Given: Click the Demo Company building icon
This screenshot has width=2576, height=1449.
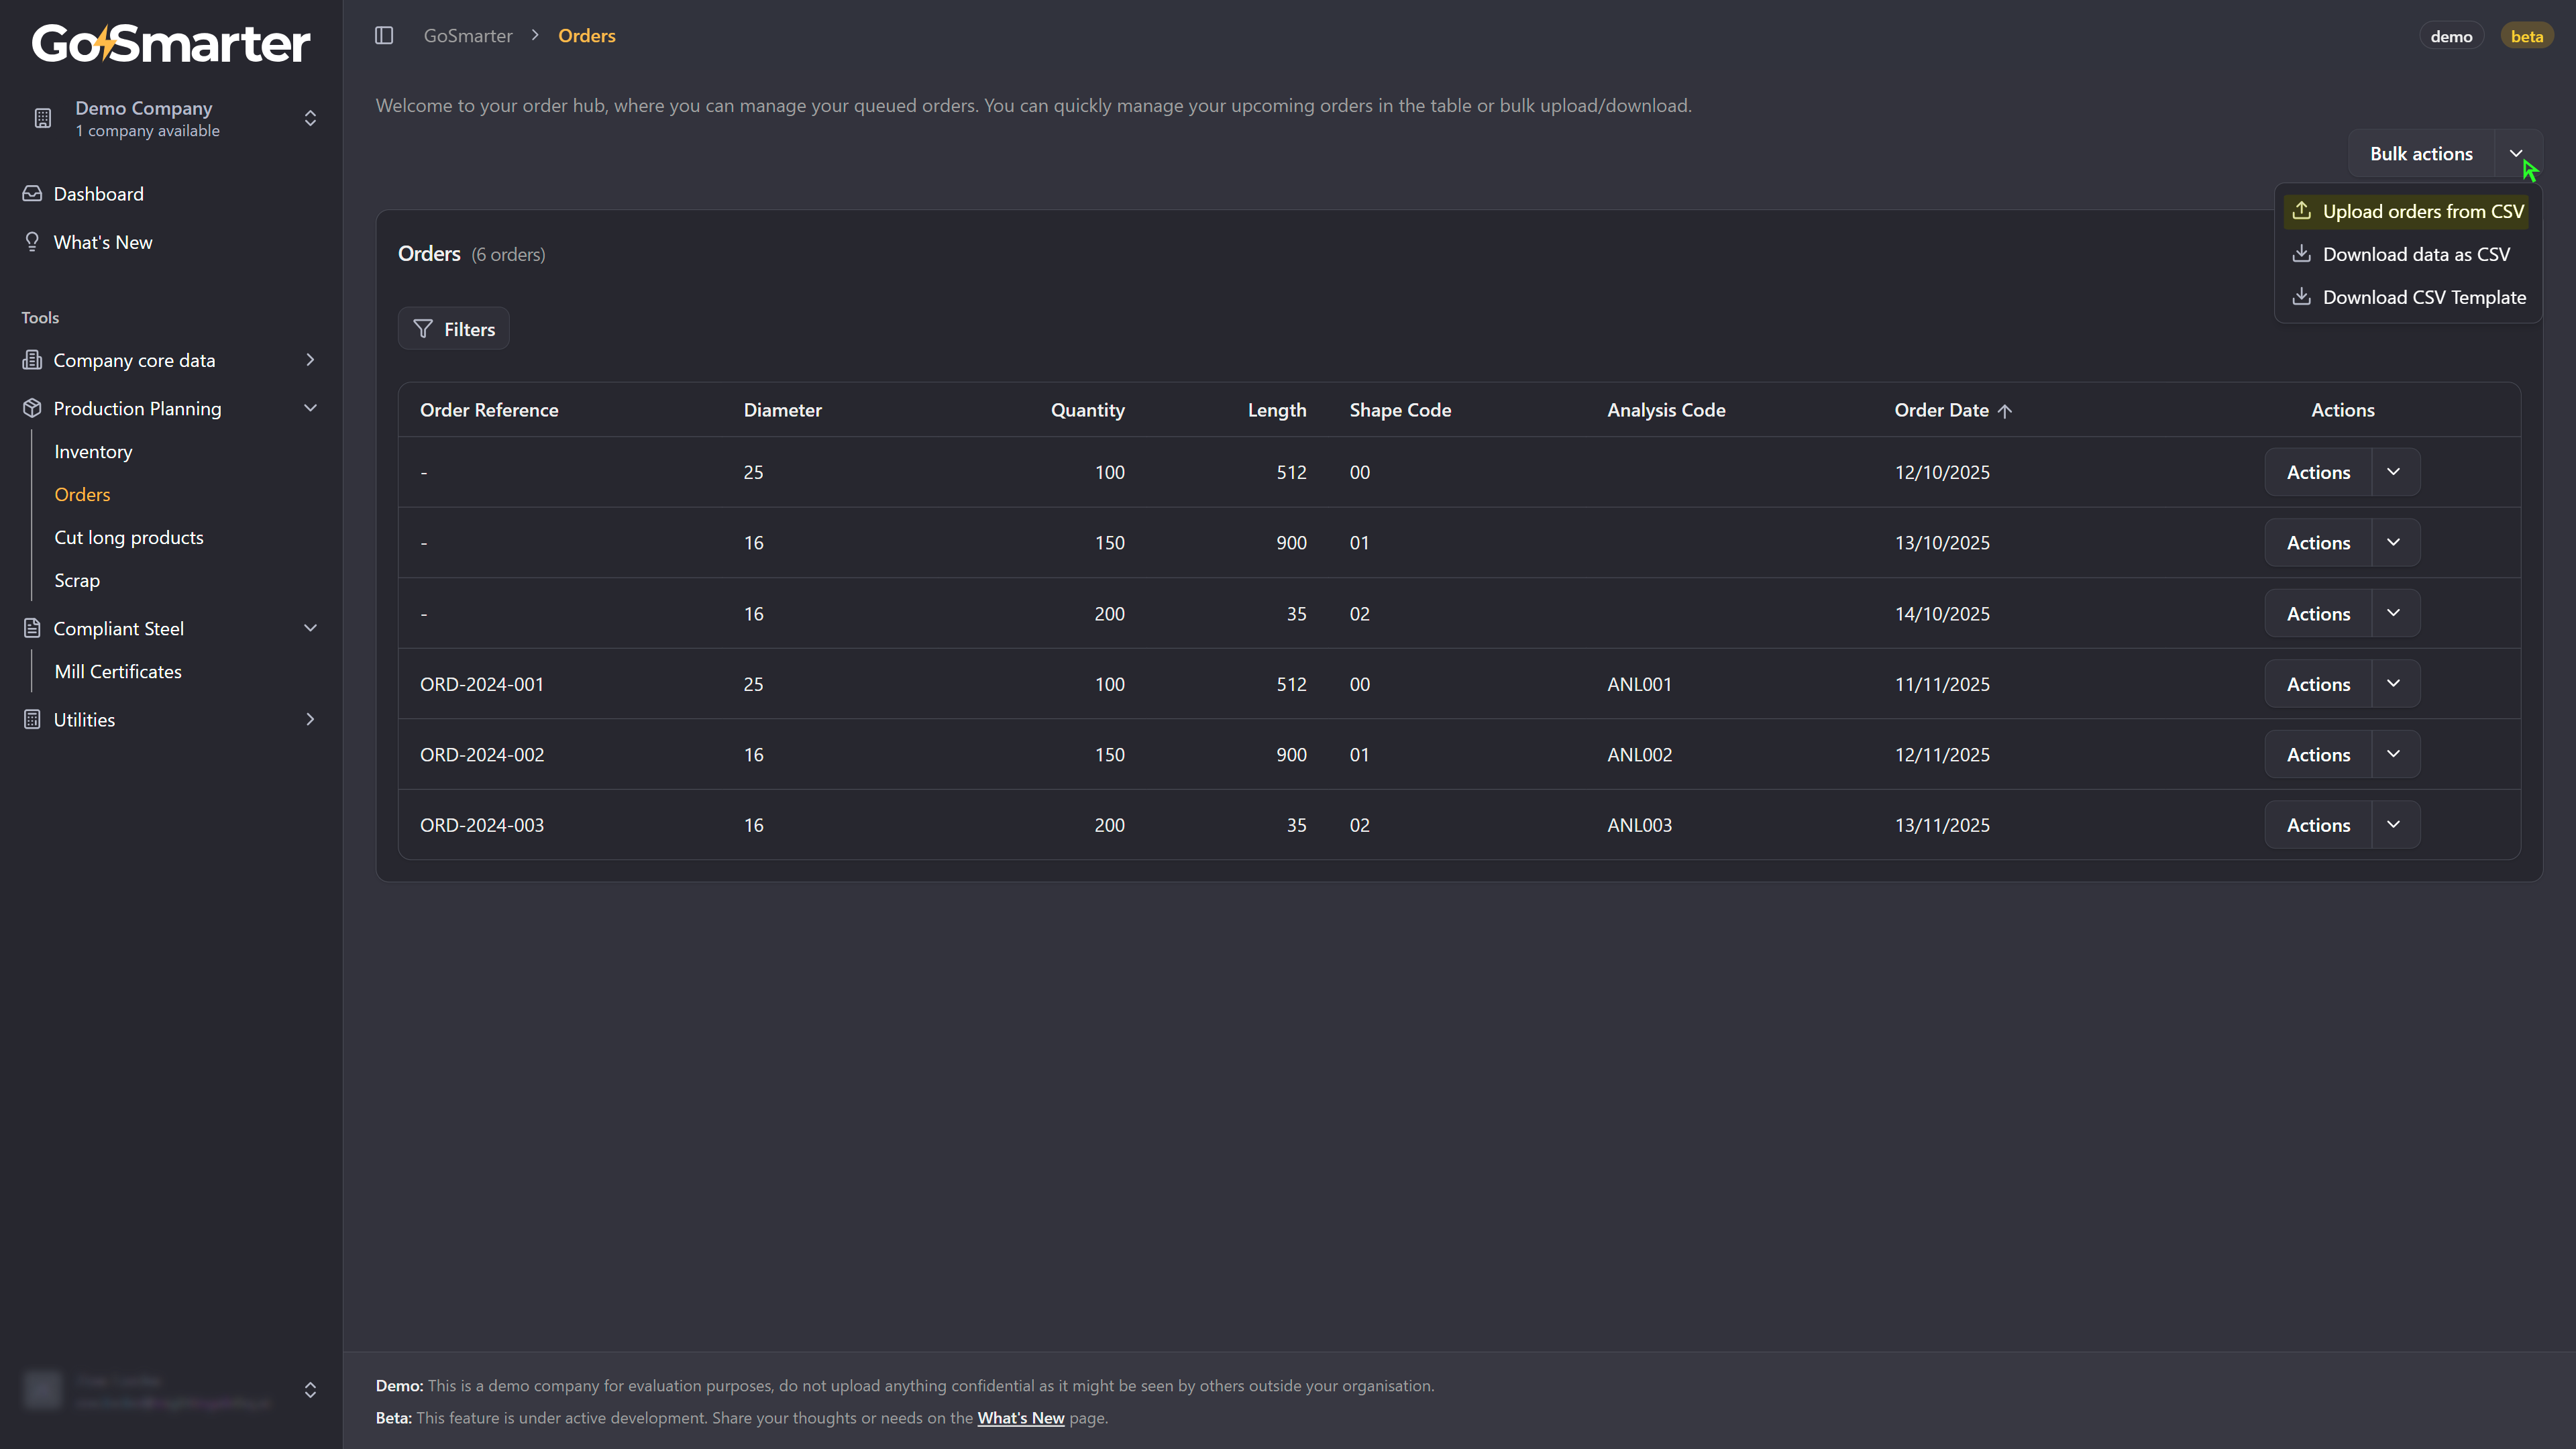Looking at the screenshot, I should pyautogui.click(x=42, y=118).
